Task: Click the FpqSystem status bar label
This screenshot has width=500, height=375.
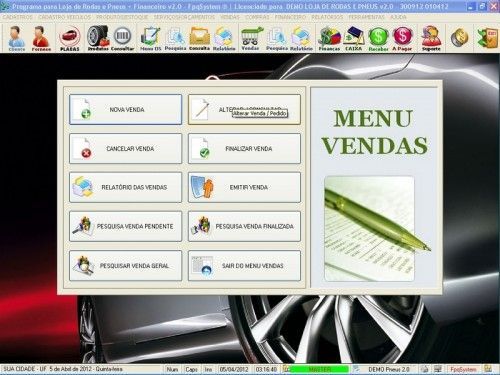Action: [x=463, y=369]
